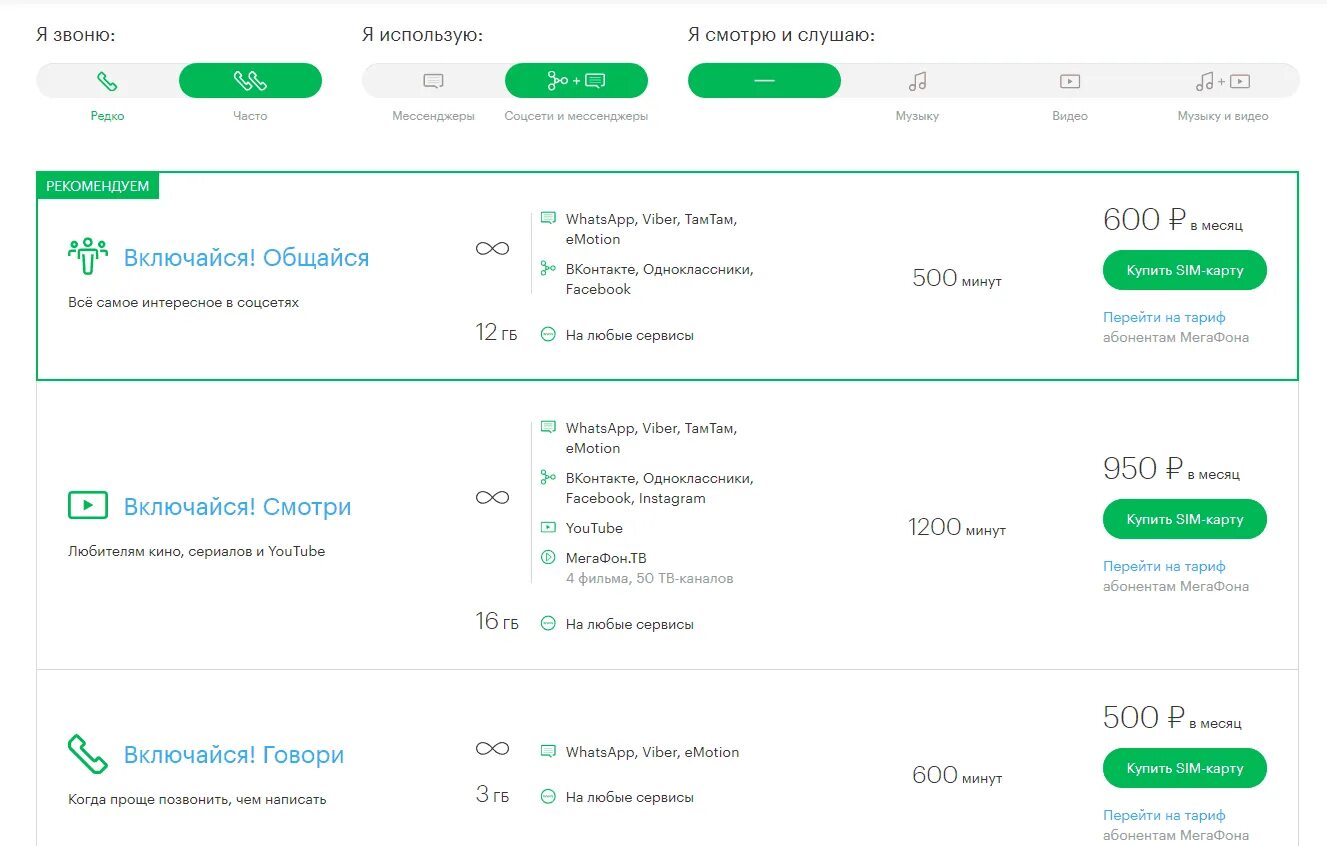Click the 'Музыку и видео' label
1327x846 pixels.
1223,116
